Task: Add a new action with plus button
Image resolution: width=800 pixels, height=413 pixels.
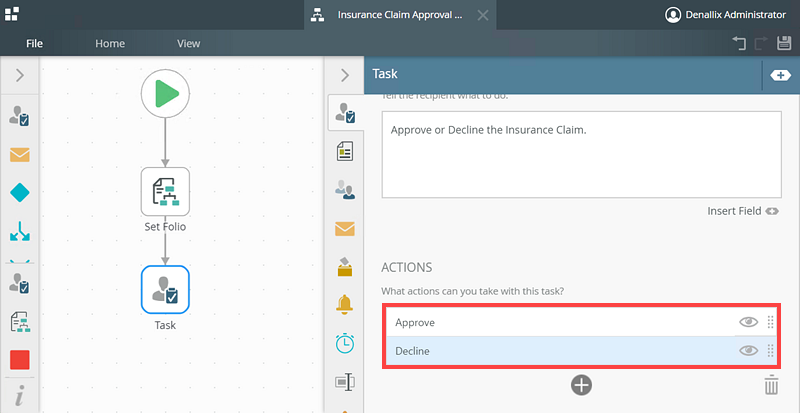Action: tap(582, 385)
